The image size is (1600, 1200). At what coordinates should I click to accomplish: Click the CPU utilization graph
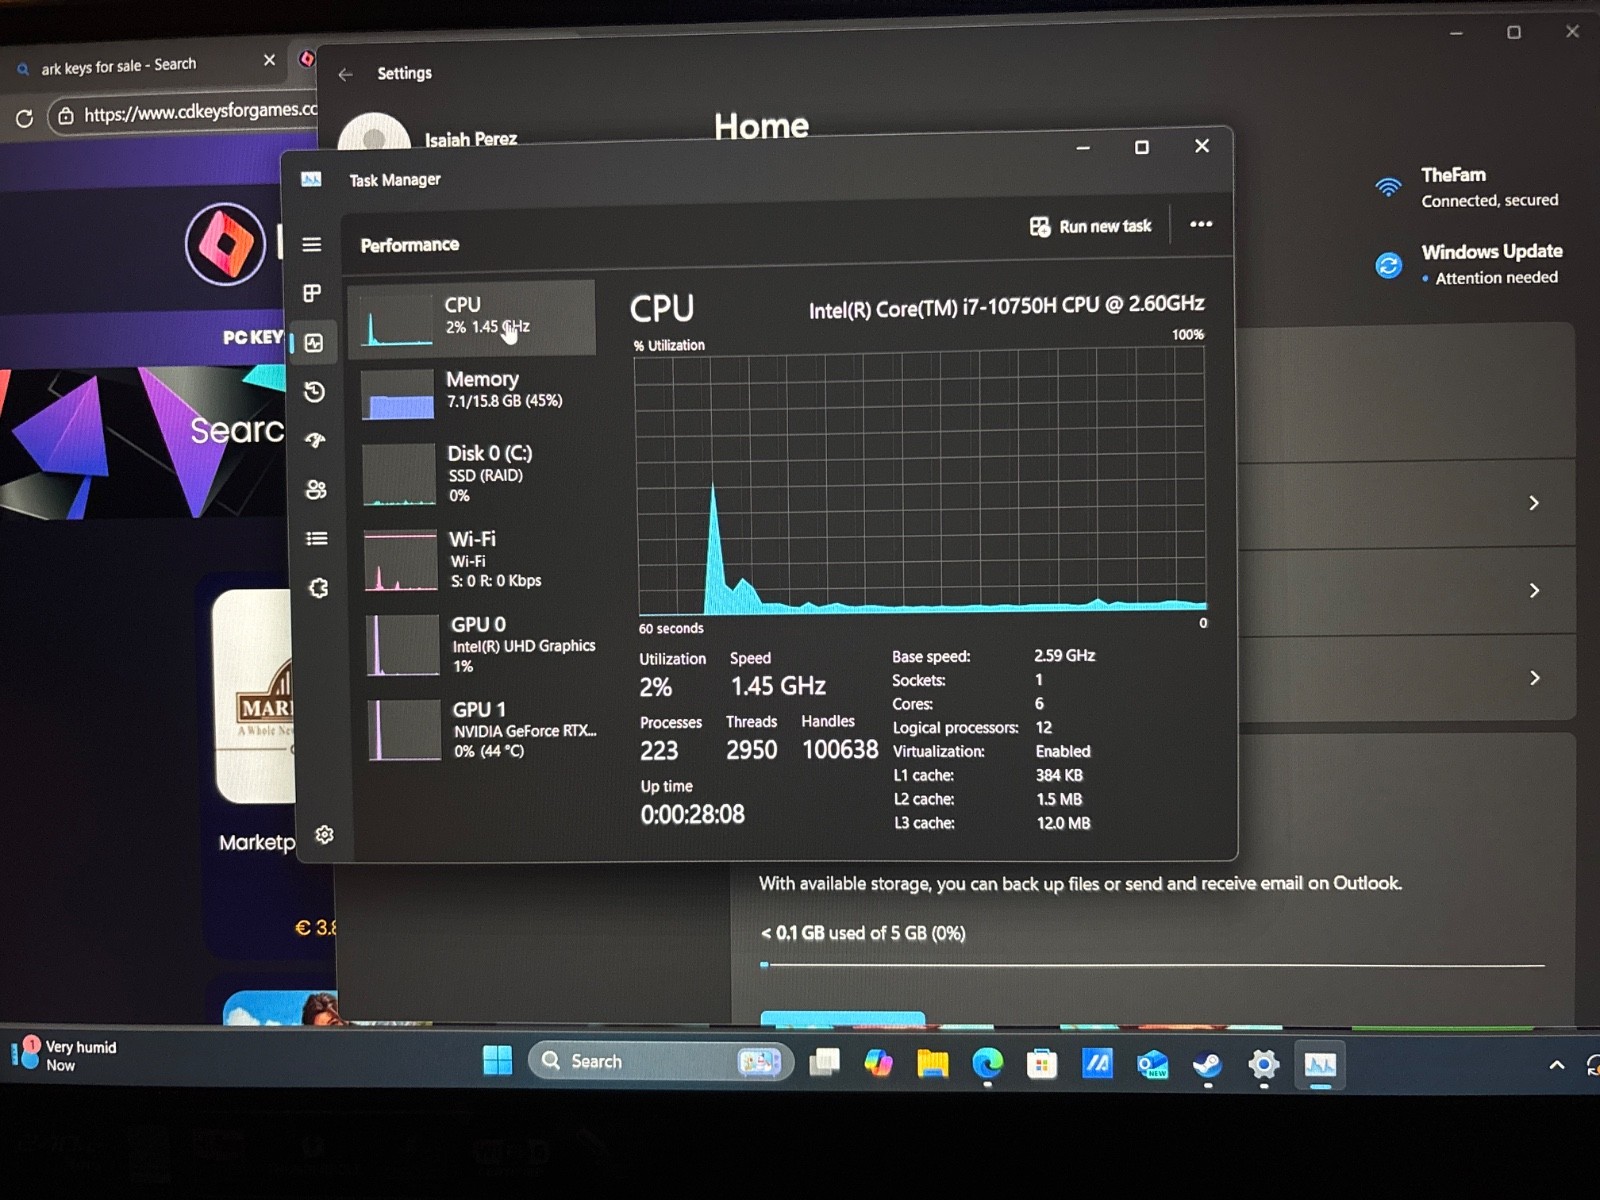(x=921, y=482)
